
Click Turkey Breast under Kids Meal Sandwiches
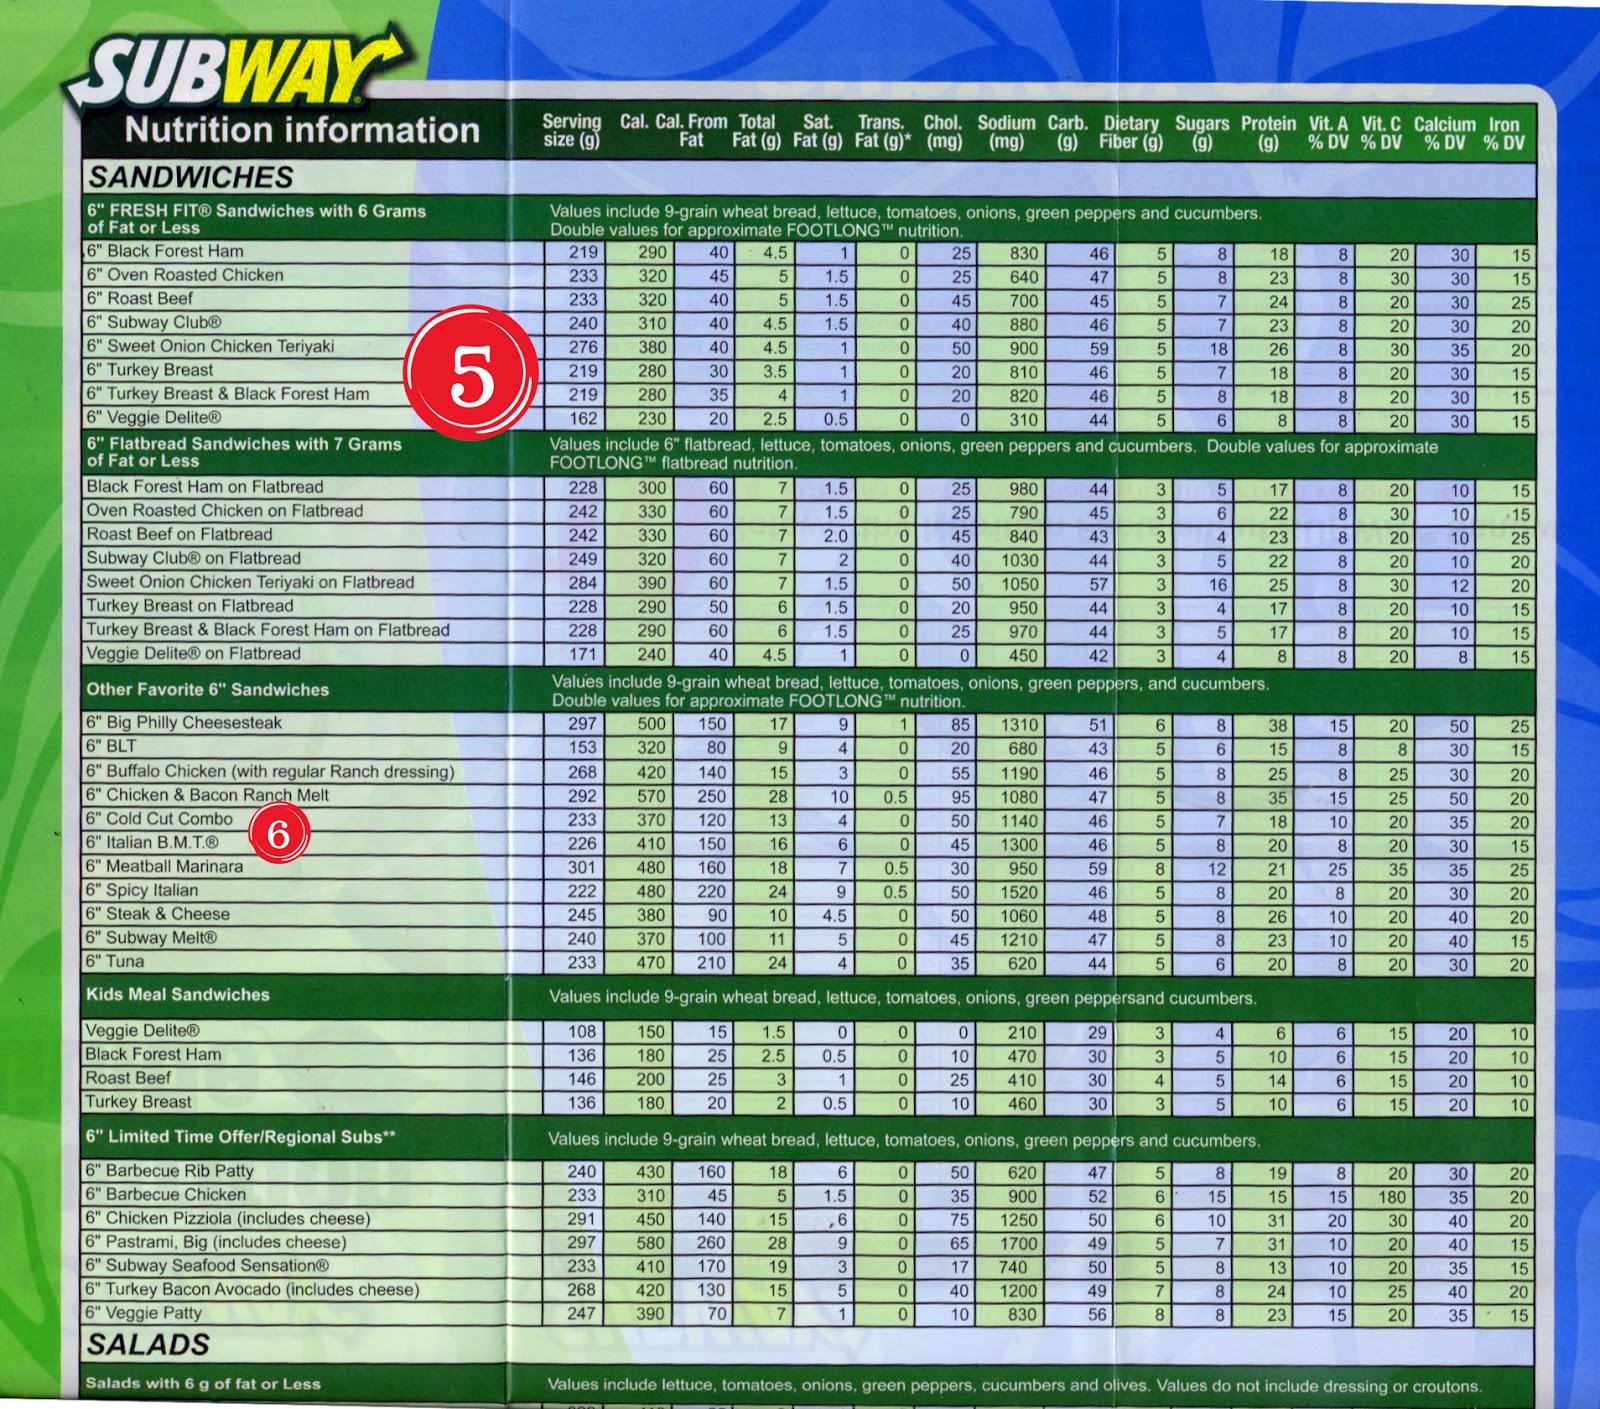tap(139, 1102)
